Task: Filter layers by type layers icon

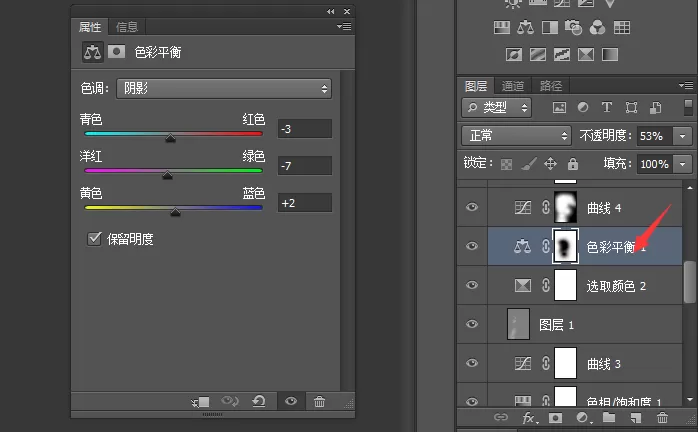Action: coord(606,107)
